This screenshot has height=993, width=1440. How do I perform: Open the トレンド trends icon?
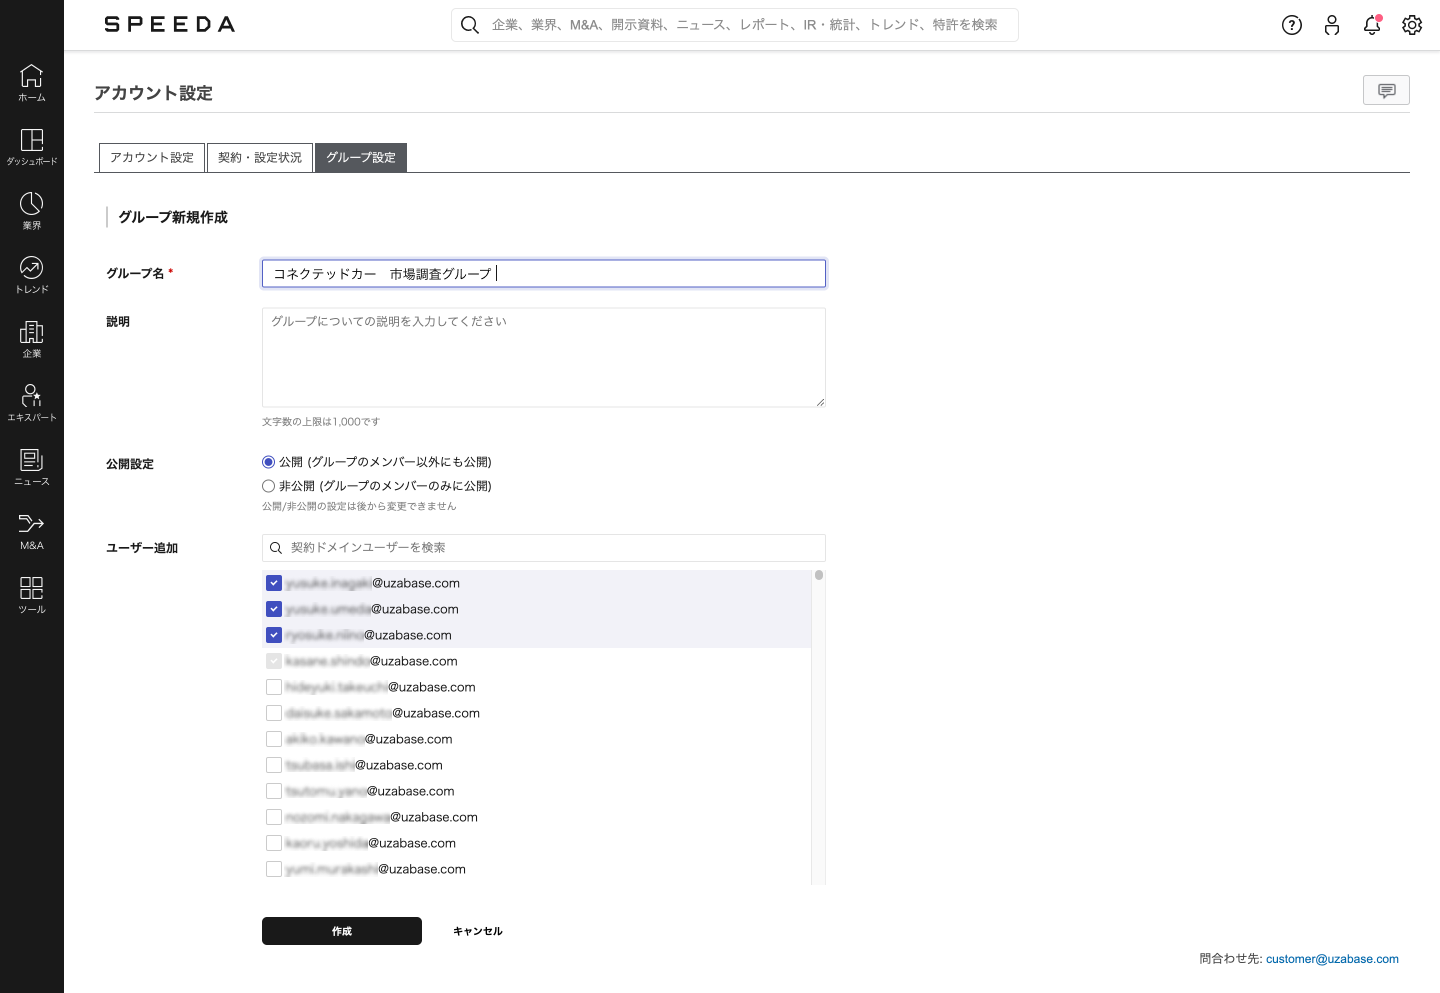[x=32, y=274]
